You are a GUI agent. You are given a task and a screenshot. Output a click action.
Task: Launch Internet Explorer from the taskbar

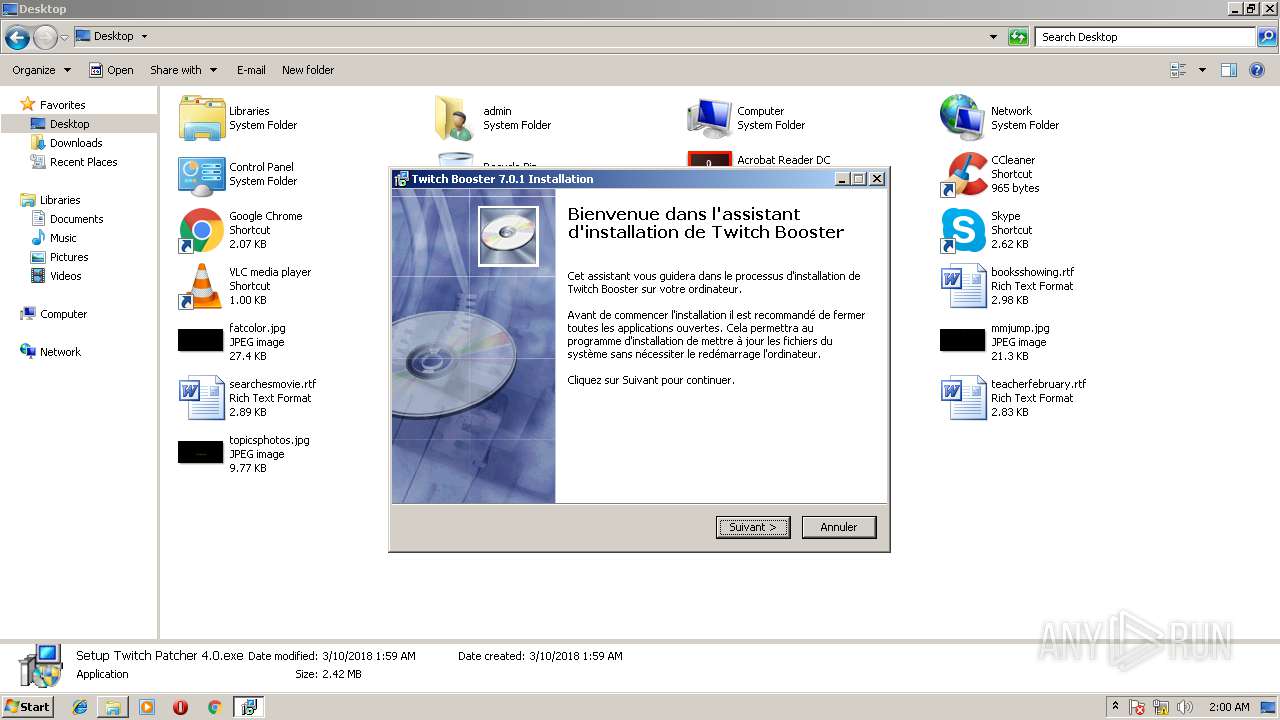pos(80,707)
